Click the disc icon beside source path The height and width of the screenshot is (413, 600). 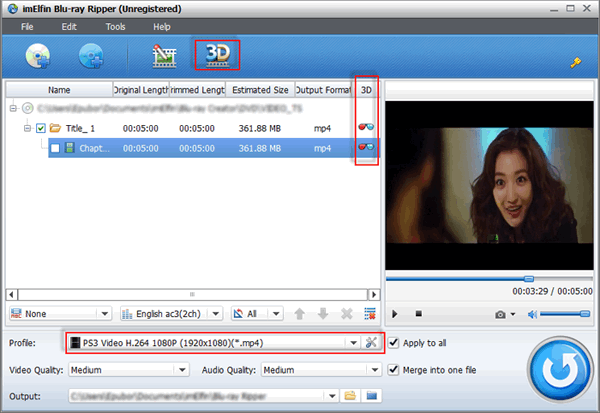[27, 108]
